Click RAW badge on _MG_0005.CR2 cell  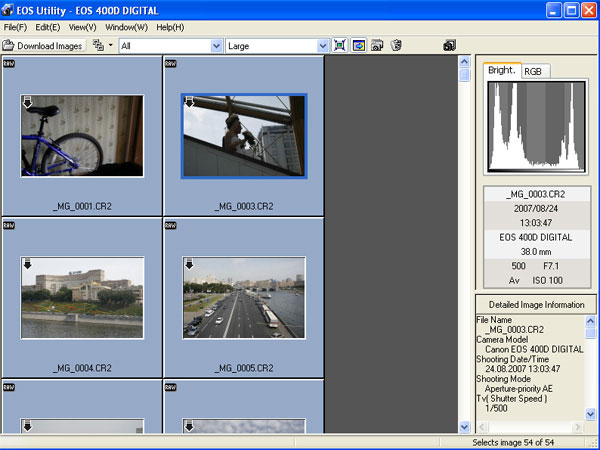point(171,225)
